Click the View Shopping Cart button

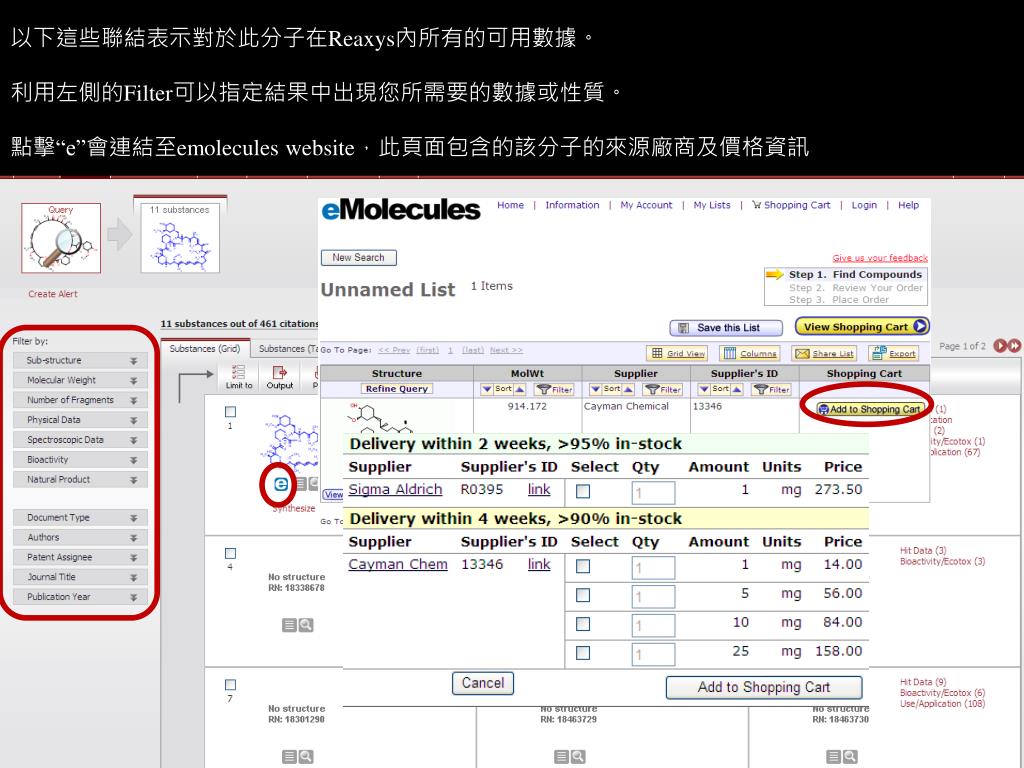(862, 327)
